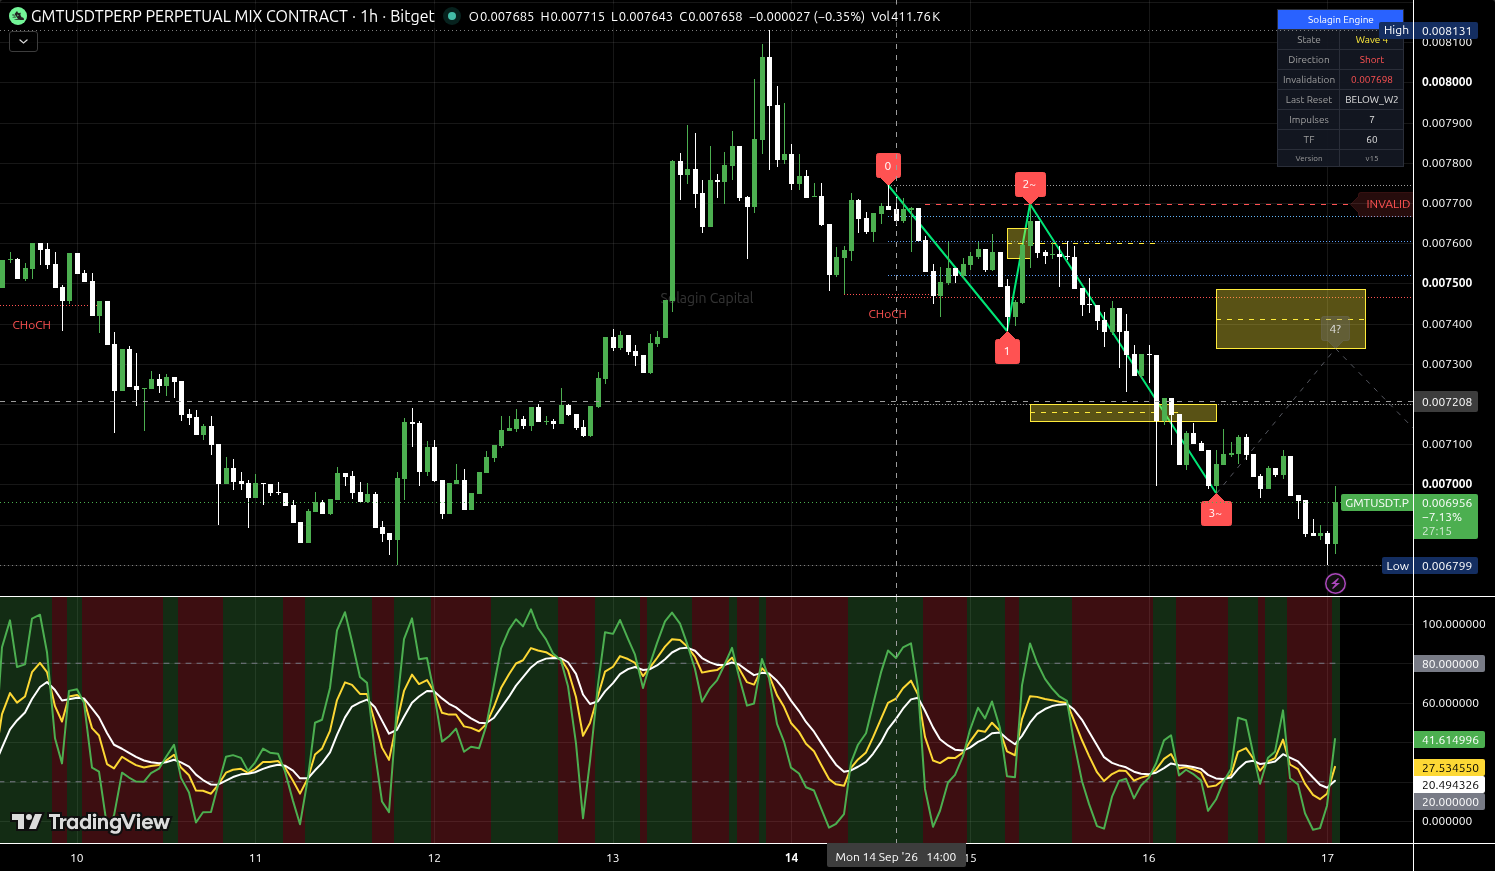
Task: Select the gray projected 4? marker
Action: (1335, 330)
